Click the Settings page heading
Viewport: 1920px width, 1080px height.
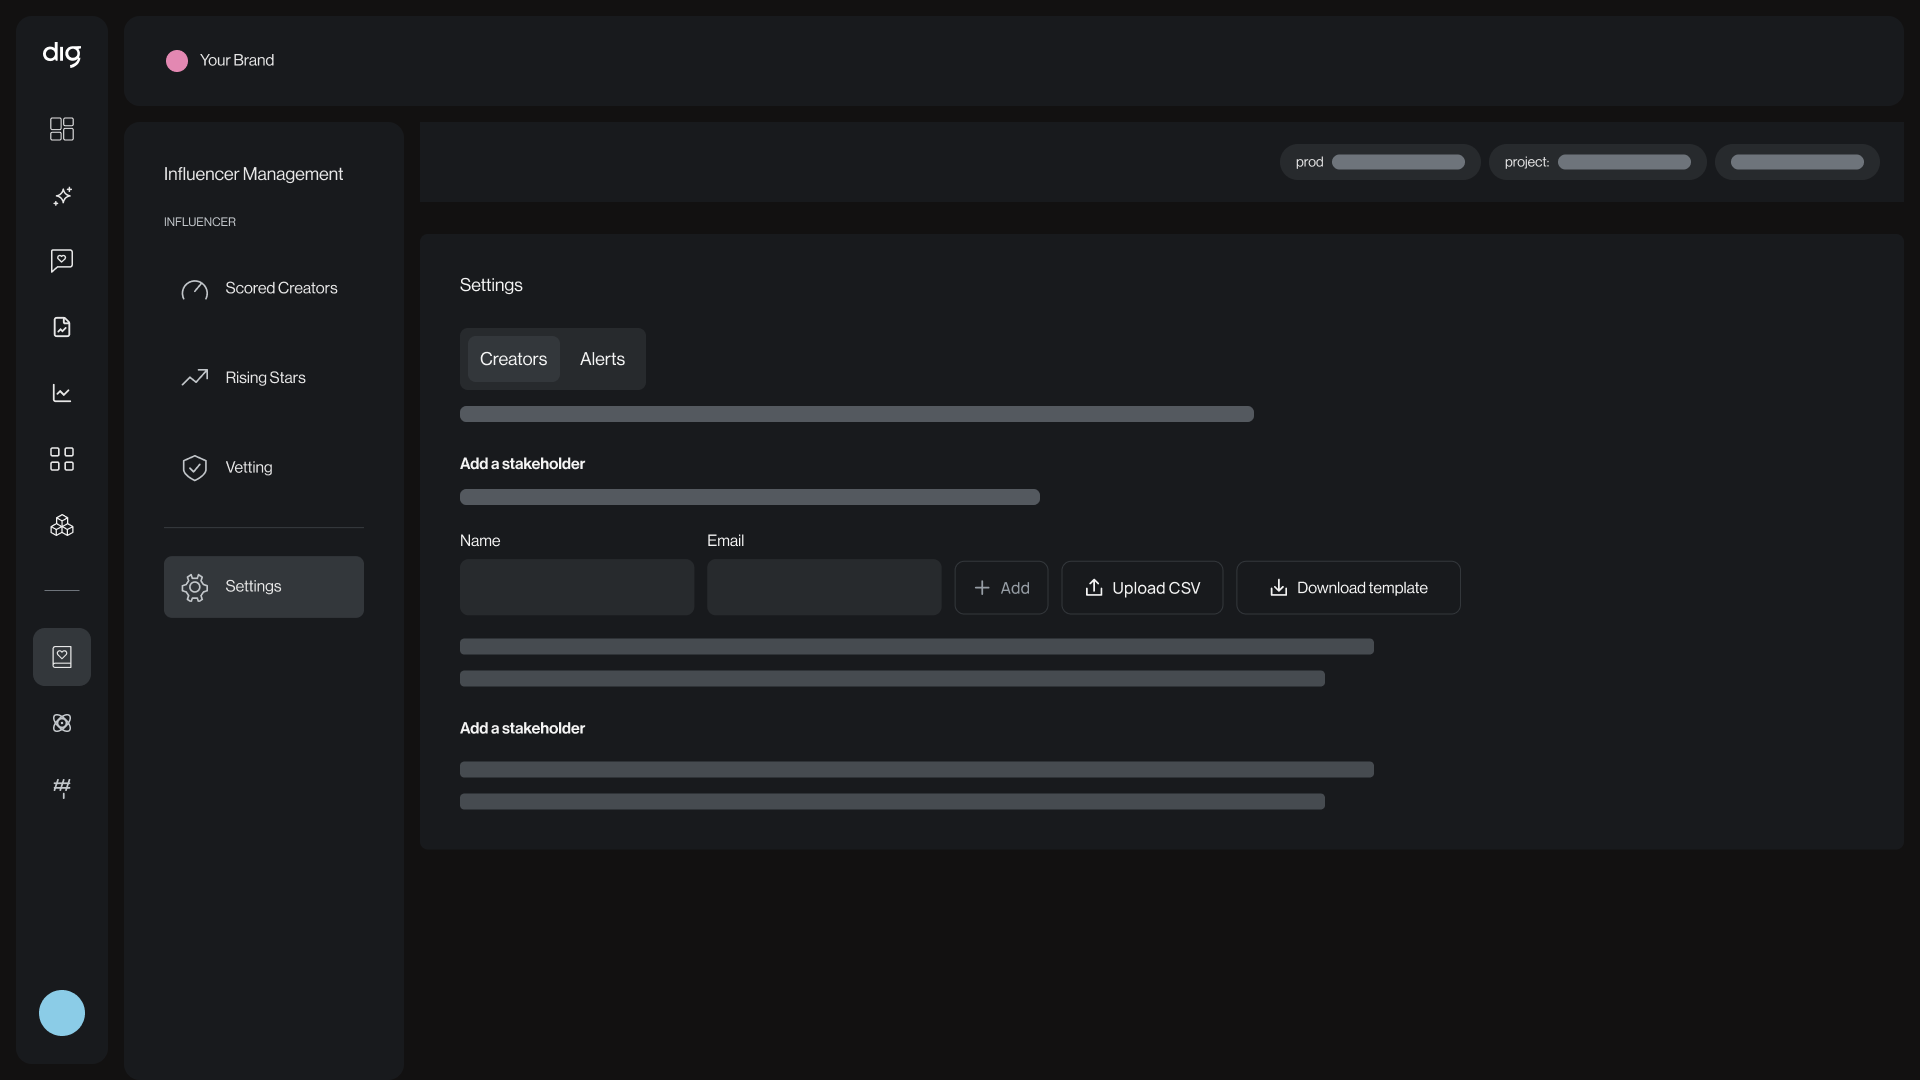click(491, 285)
